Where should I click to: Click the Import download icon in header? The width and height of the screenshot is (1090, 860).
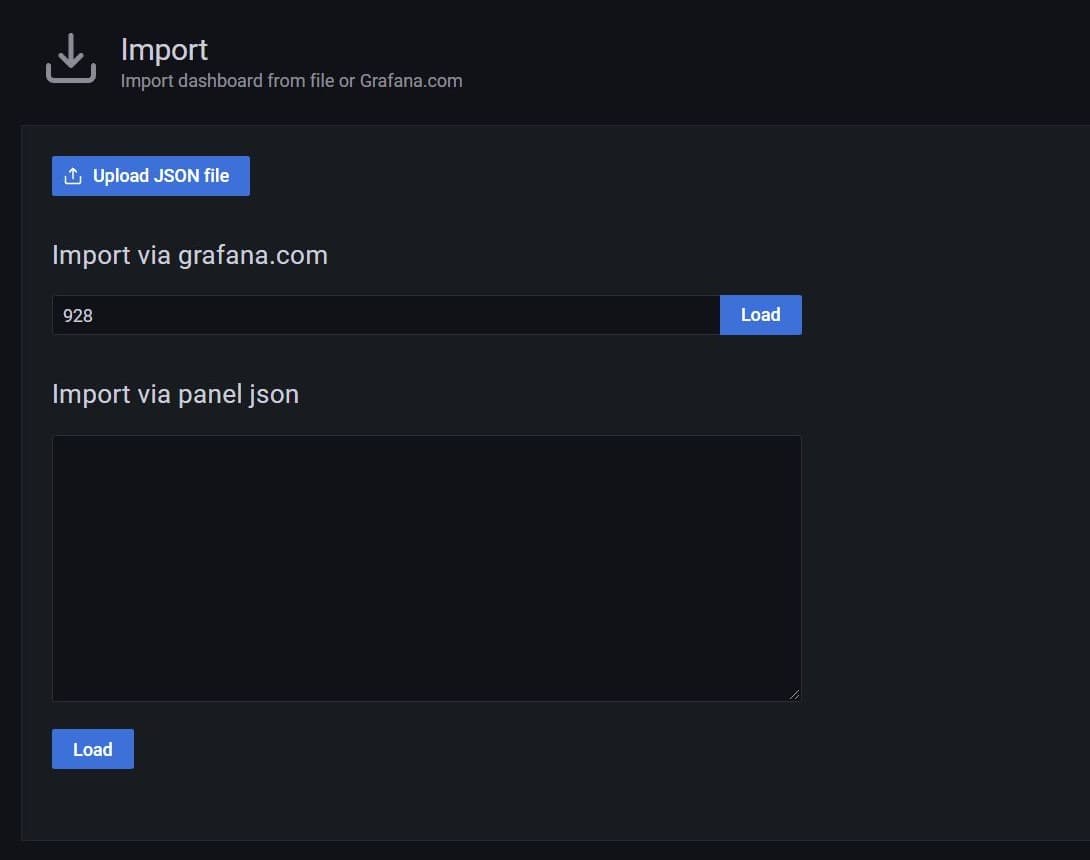point(71,58)
